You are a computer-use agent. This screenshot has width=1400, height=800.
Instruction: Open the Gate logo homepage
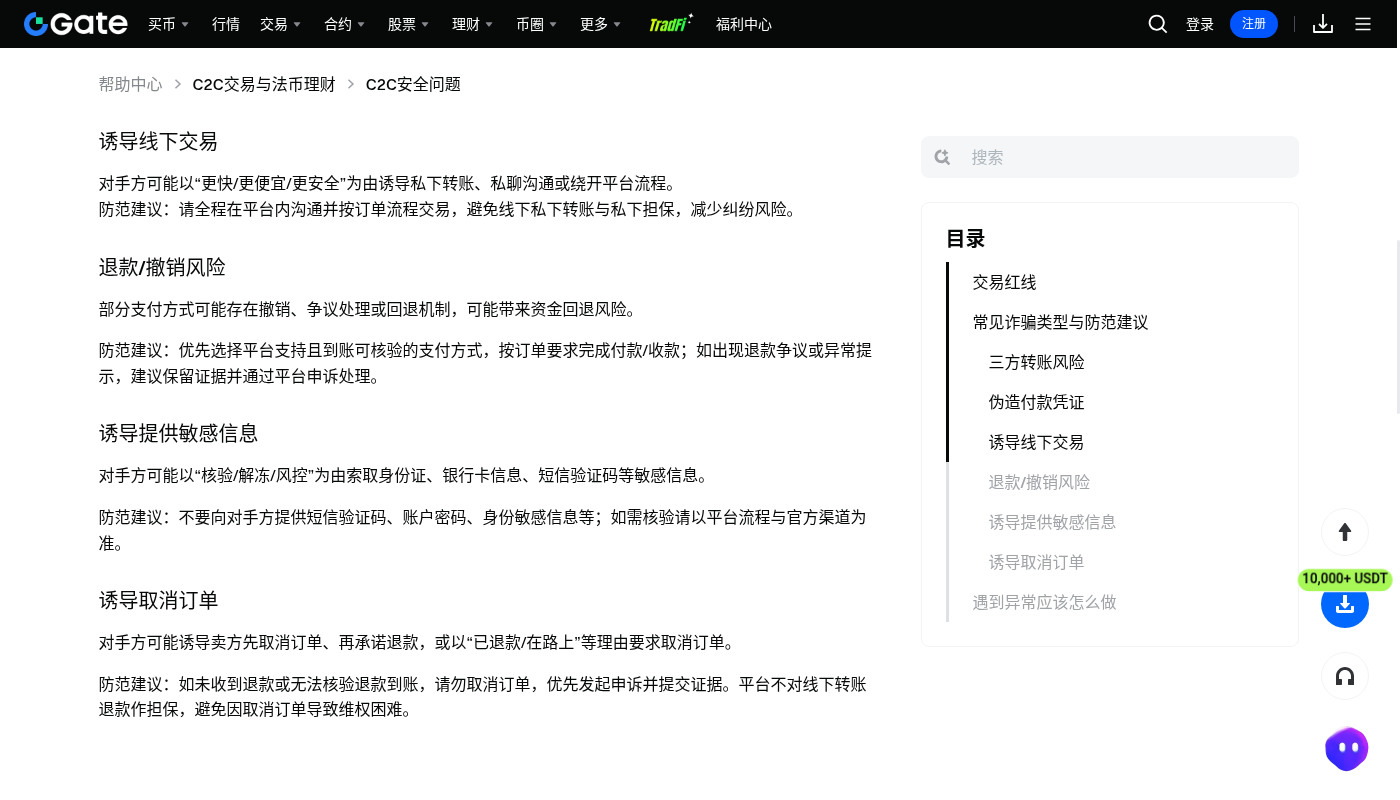tap(76, 24)
